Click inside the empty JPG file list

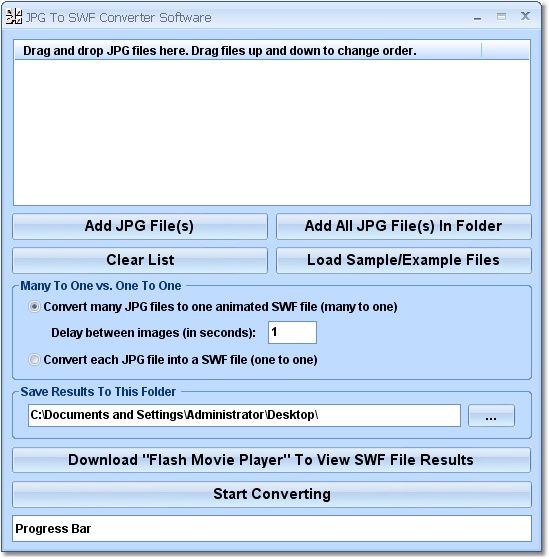(x=272, y=132)
